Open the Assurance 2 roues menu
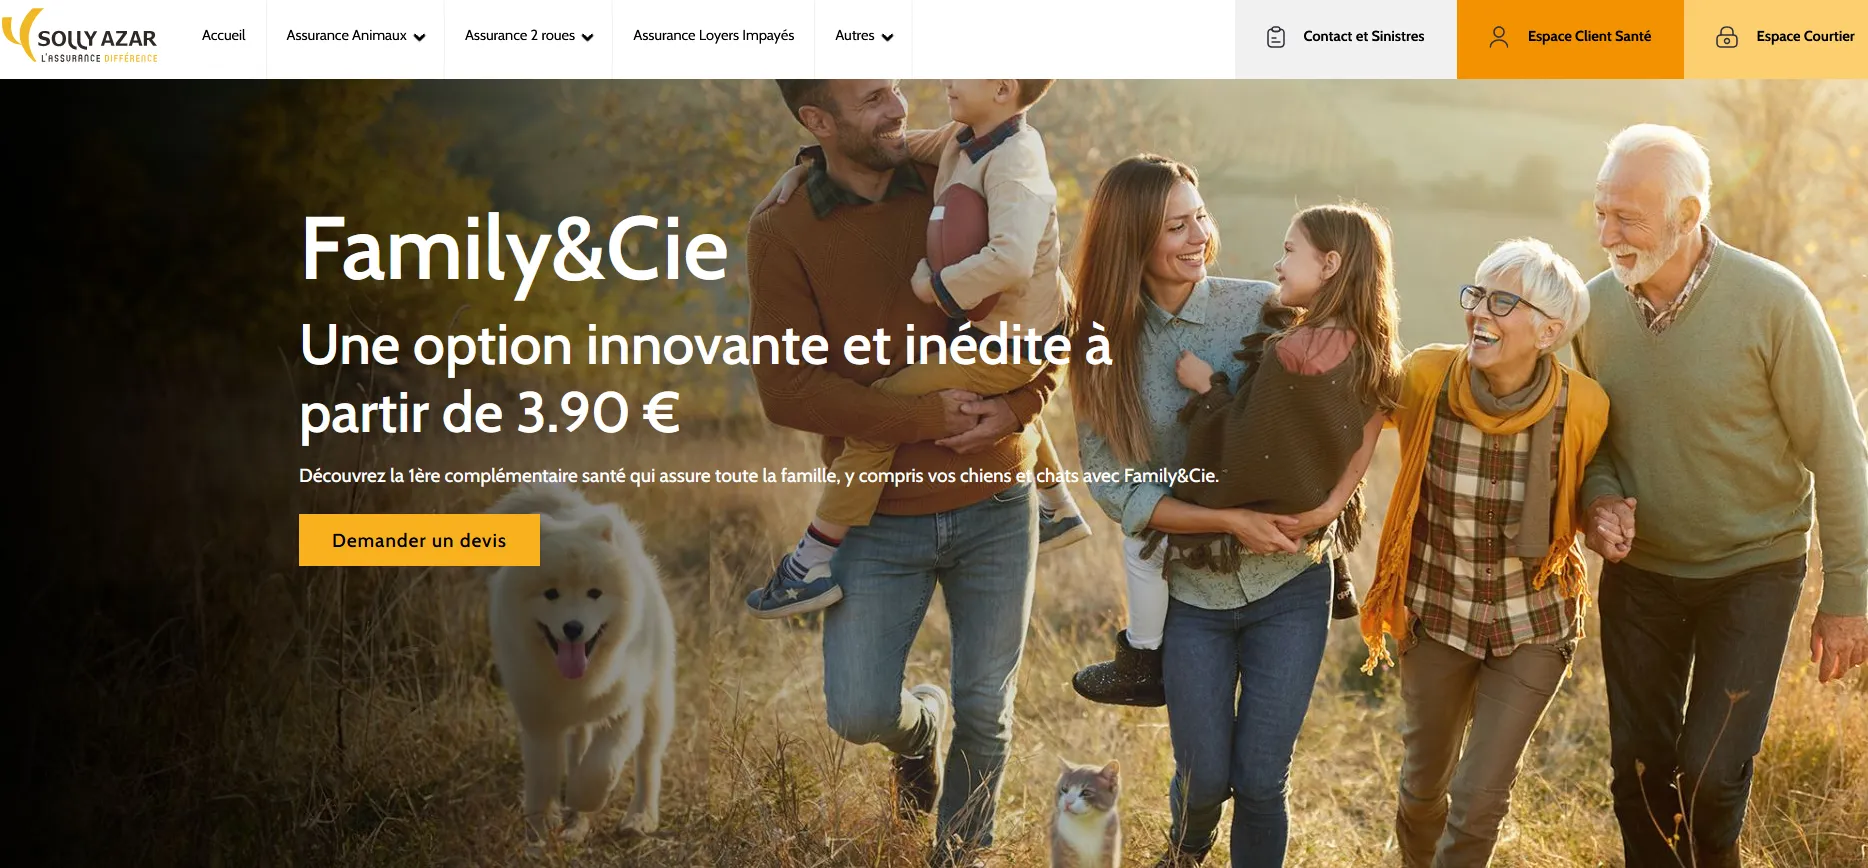Image resolution: width=1868 pixels, height=868 pixels. pos(519,35)
